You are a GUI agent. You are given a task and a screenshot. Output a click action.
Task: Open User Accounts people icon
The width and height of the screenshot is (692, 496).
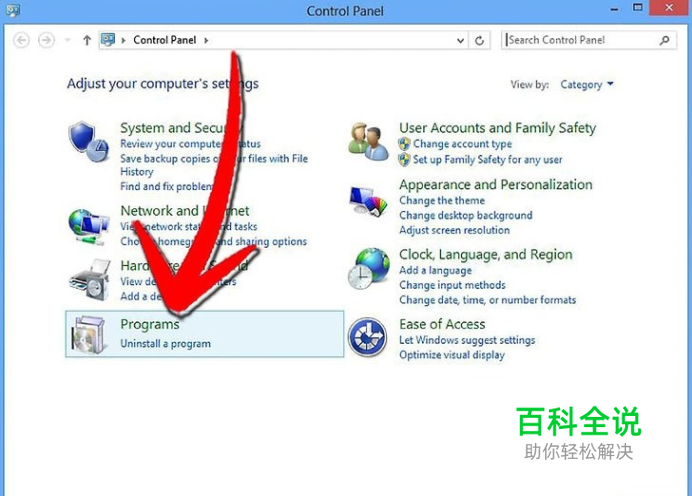(368, 142)
